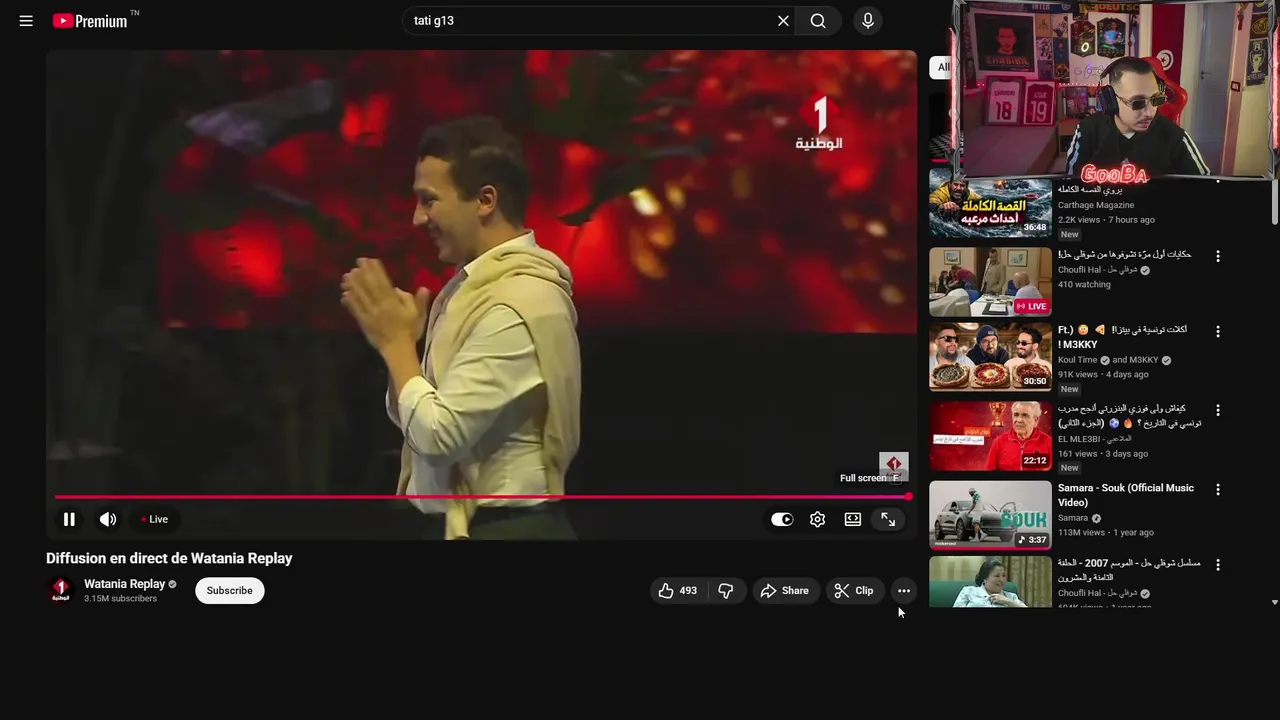The height and width of the screenshot is (720, 1280).
Task: Enter full screen mode
Action: 888,519
